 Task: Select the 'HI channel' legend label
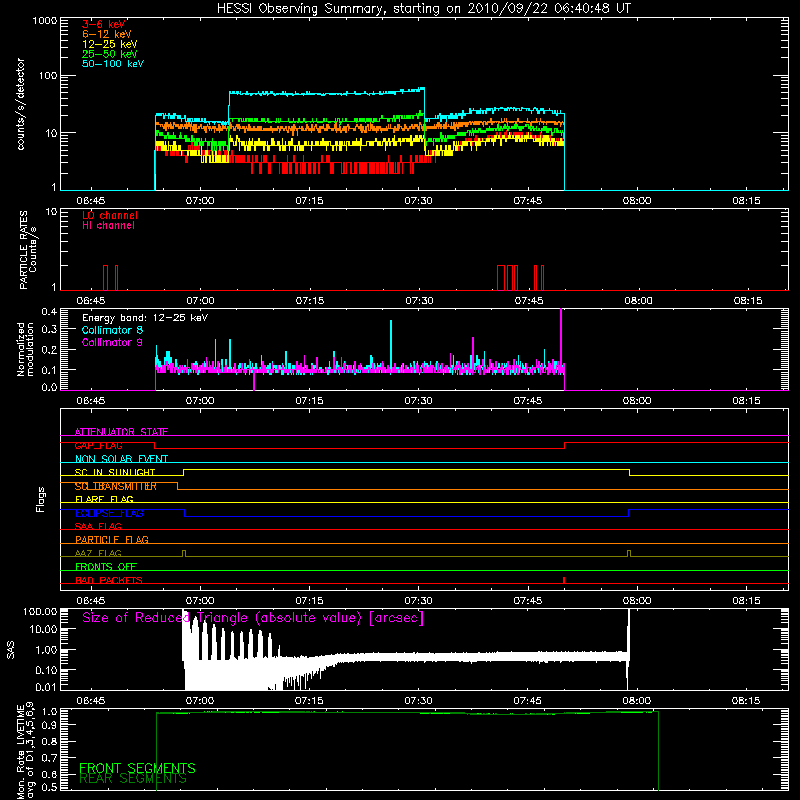(108, 226)
